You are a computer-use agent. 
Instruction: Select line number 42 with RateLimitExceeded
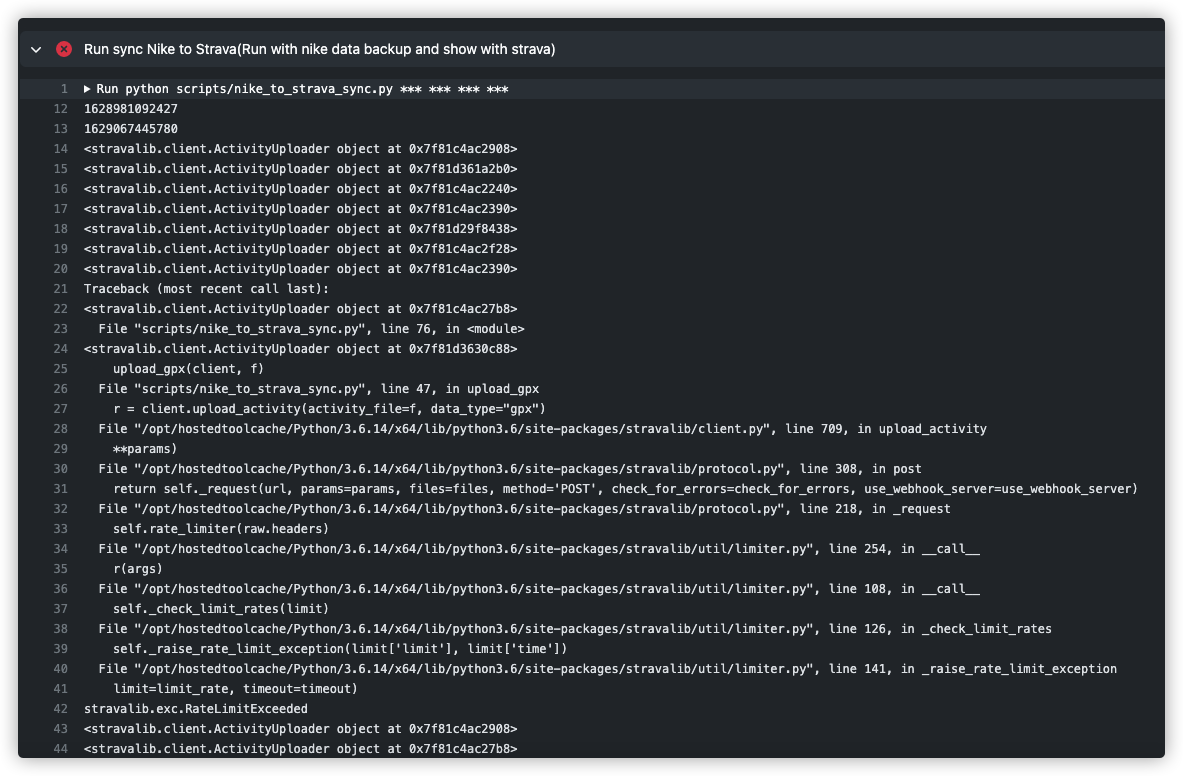point(60,709)
